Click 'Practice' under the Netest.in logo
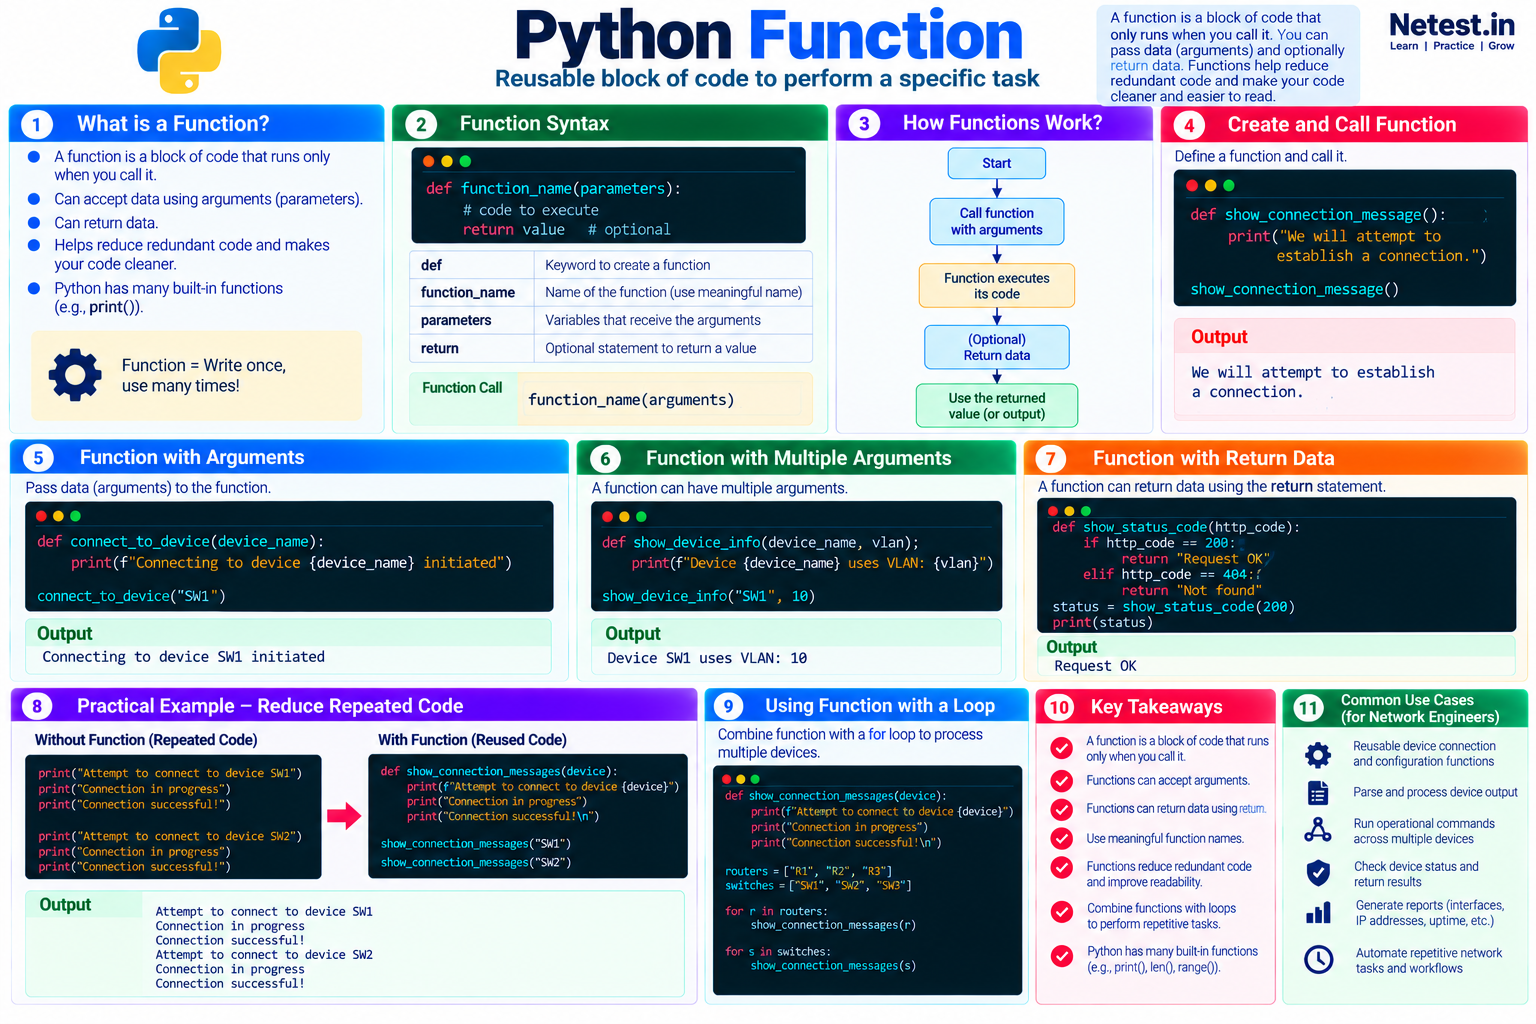Screen dimensions: 1536x1024 1453,46
